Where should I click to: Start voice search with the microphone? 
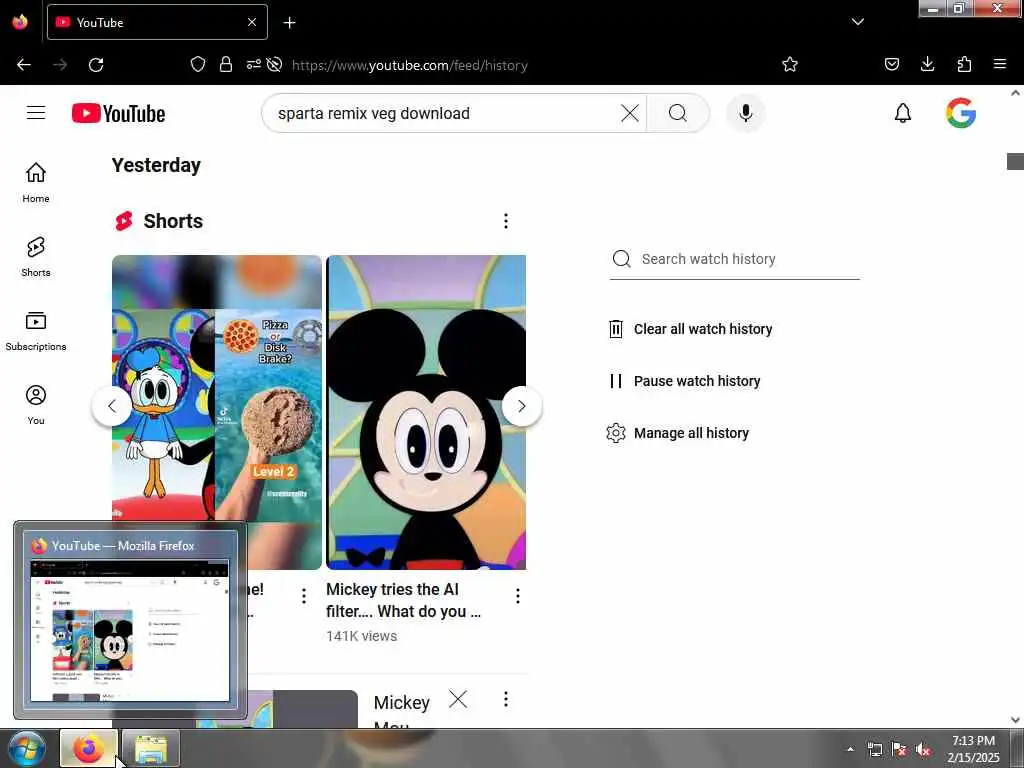[745, 113]
